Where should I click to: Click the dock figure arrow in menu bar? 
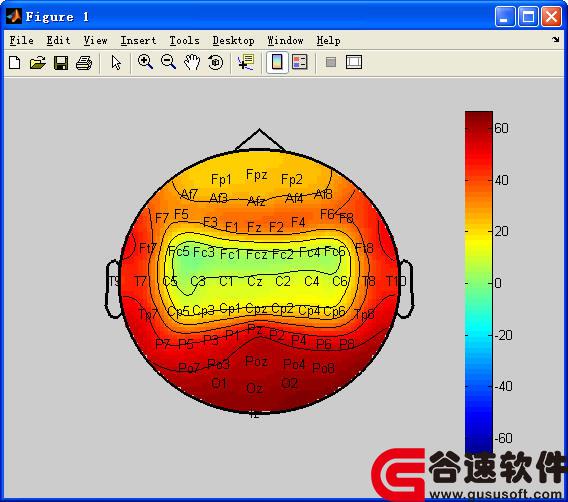[x=556, y=39]
